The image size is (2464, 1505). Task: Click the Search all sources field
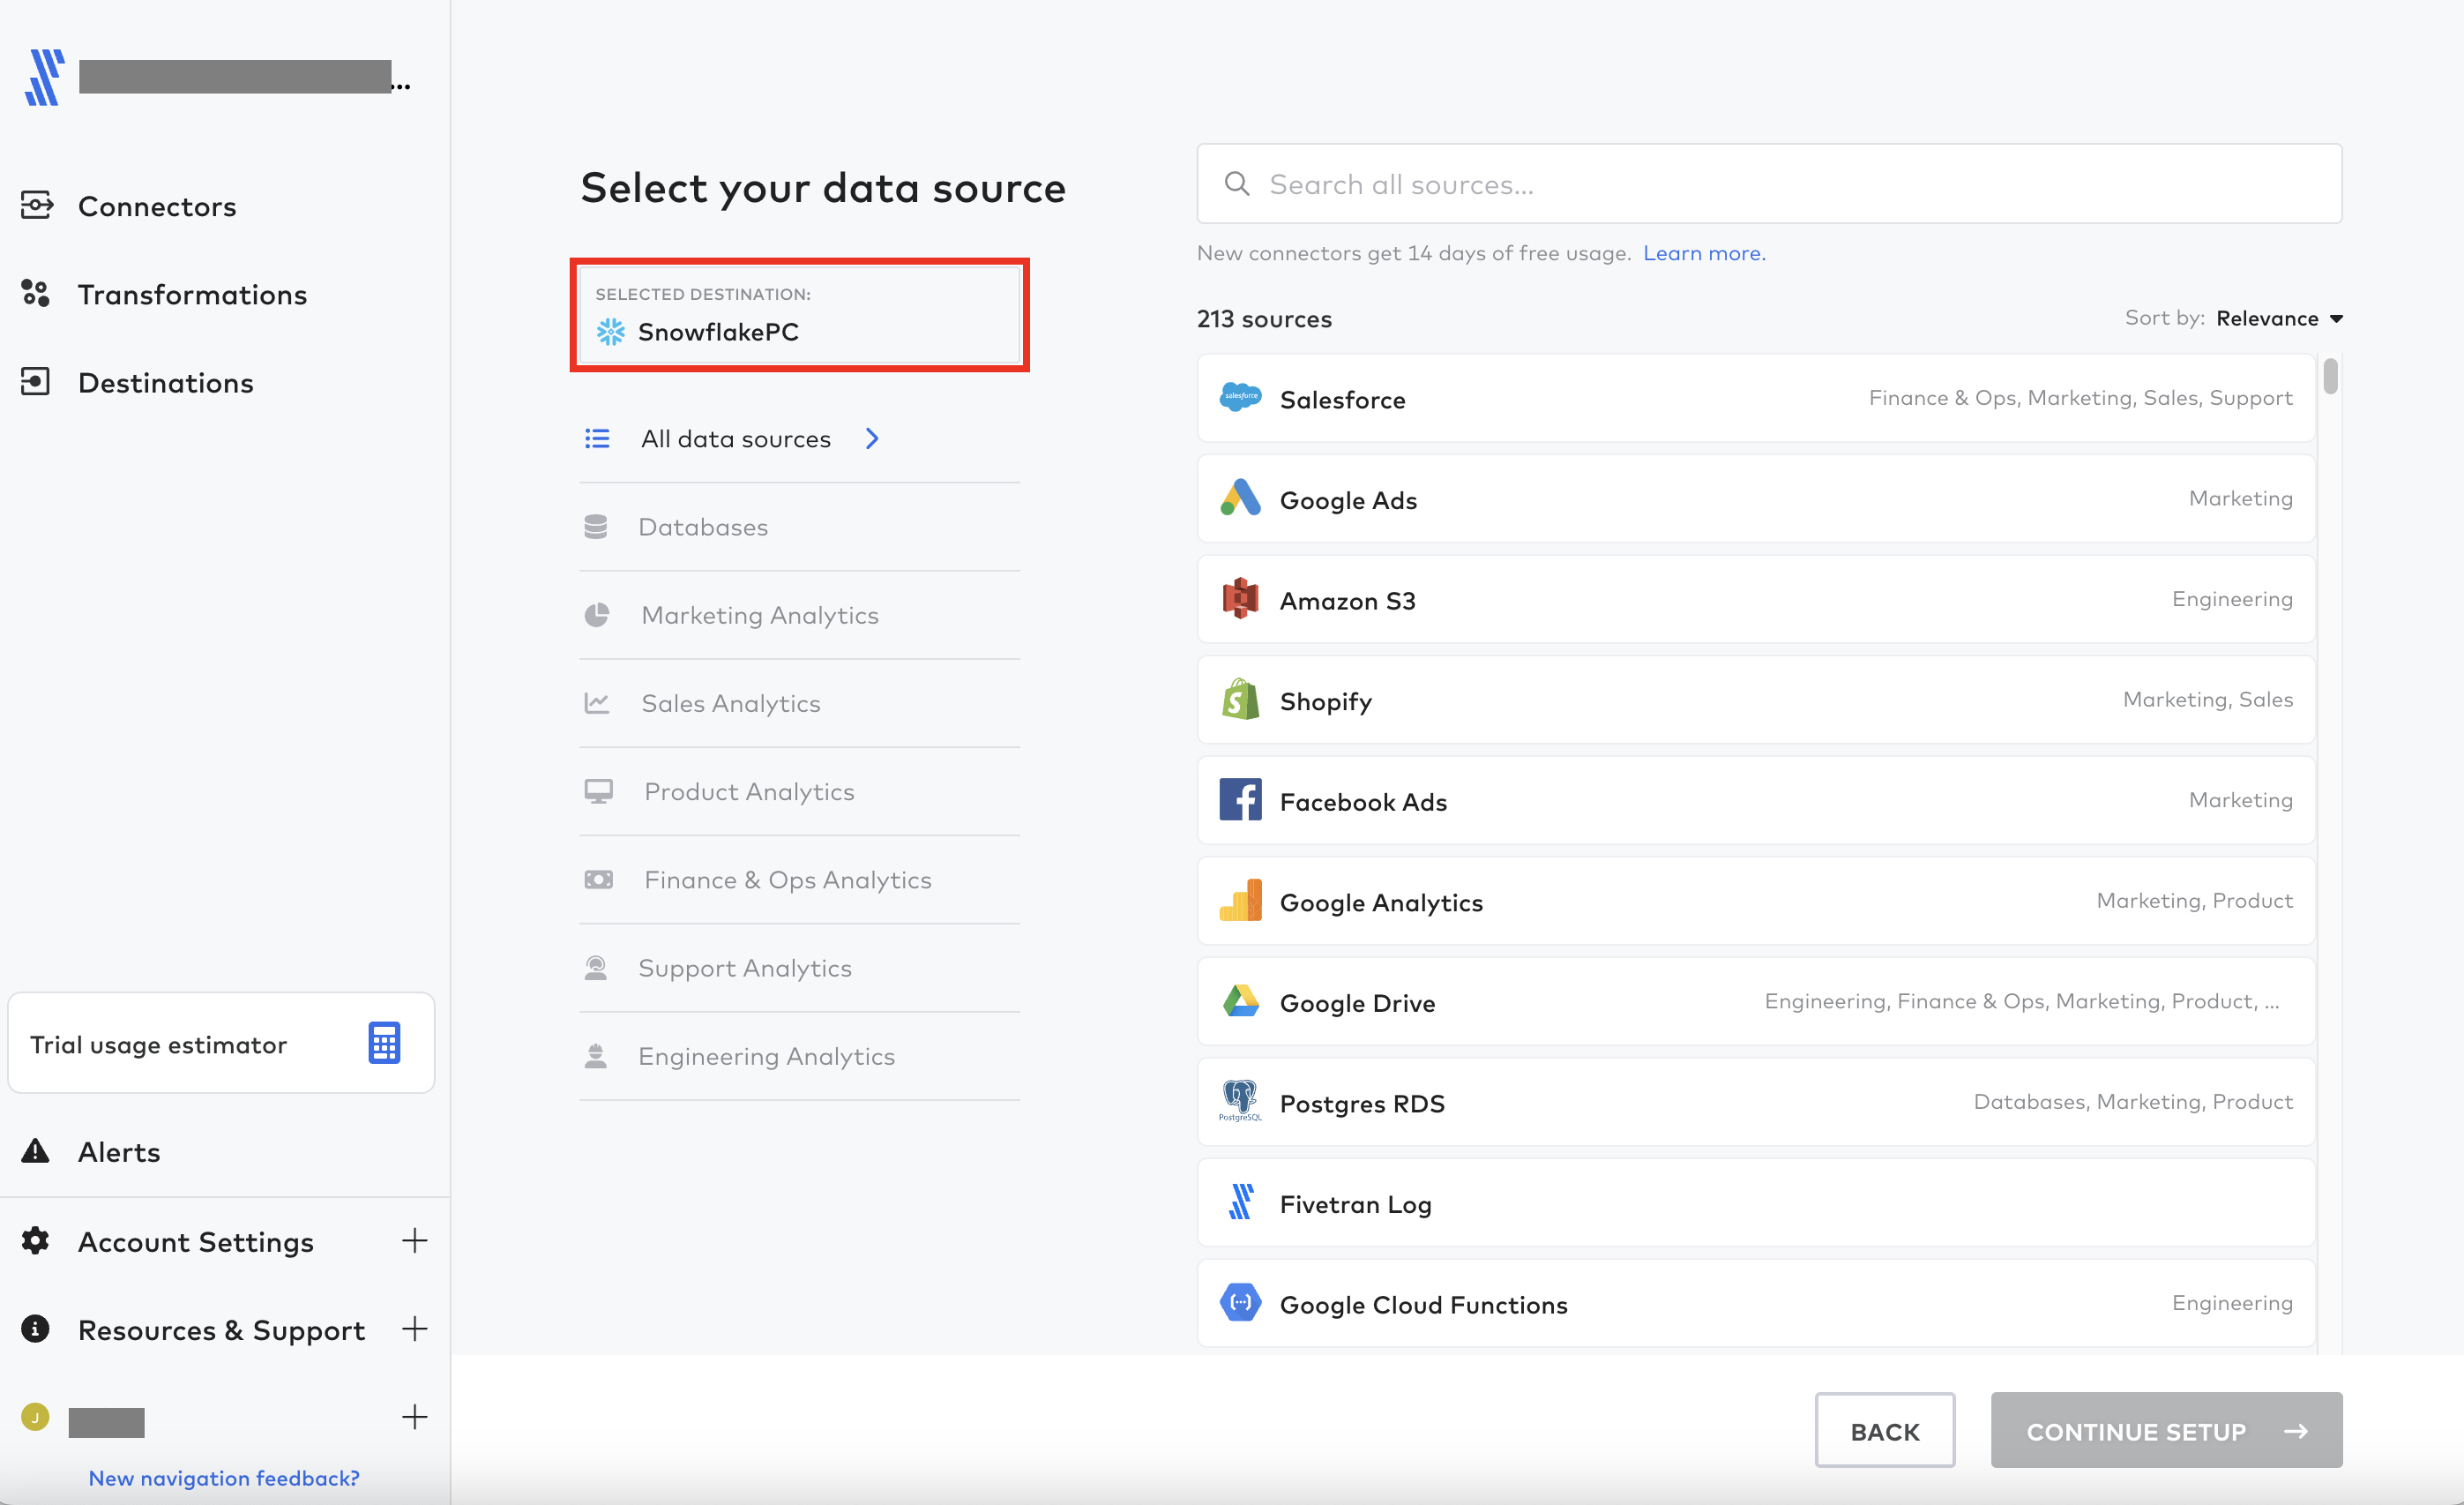(1769, 184)
